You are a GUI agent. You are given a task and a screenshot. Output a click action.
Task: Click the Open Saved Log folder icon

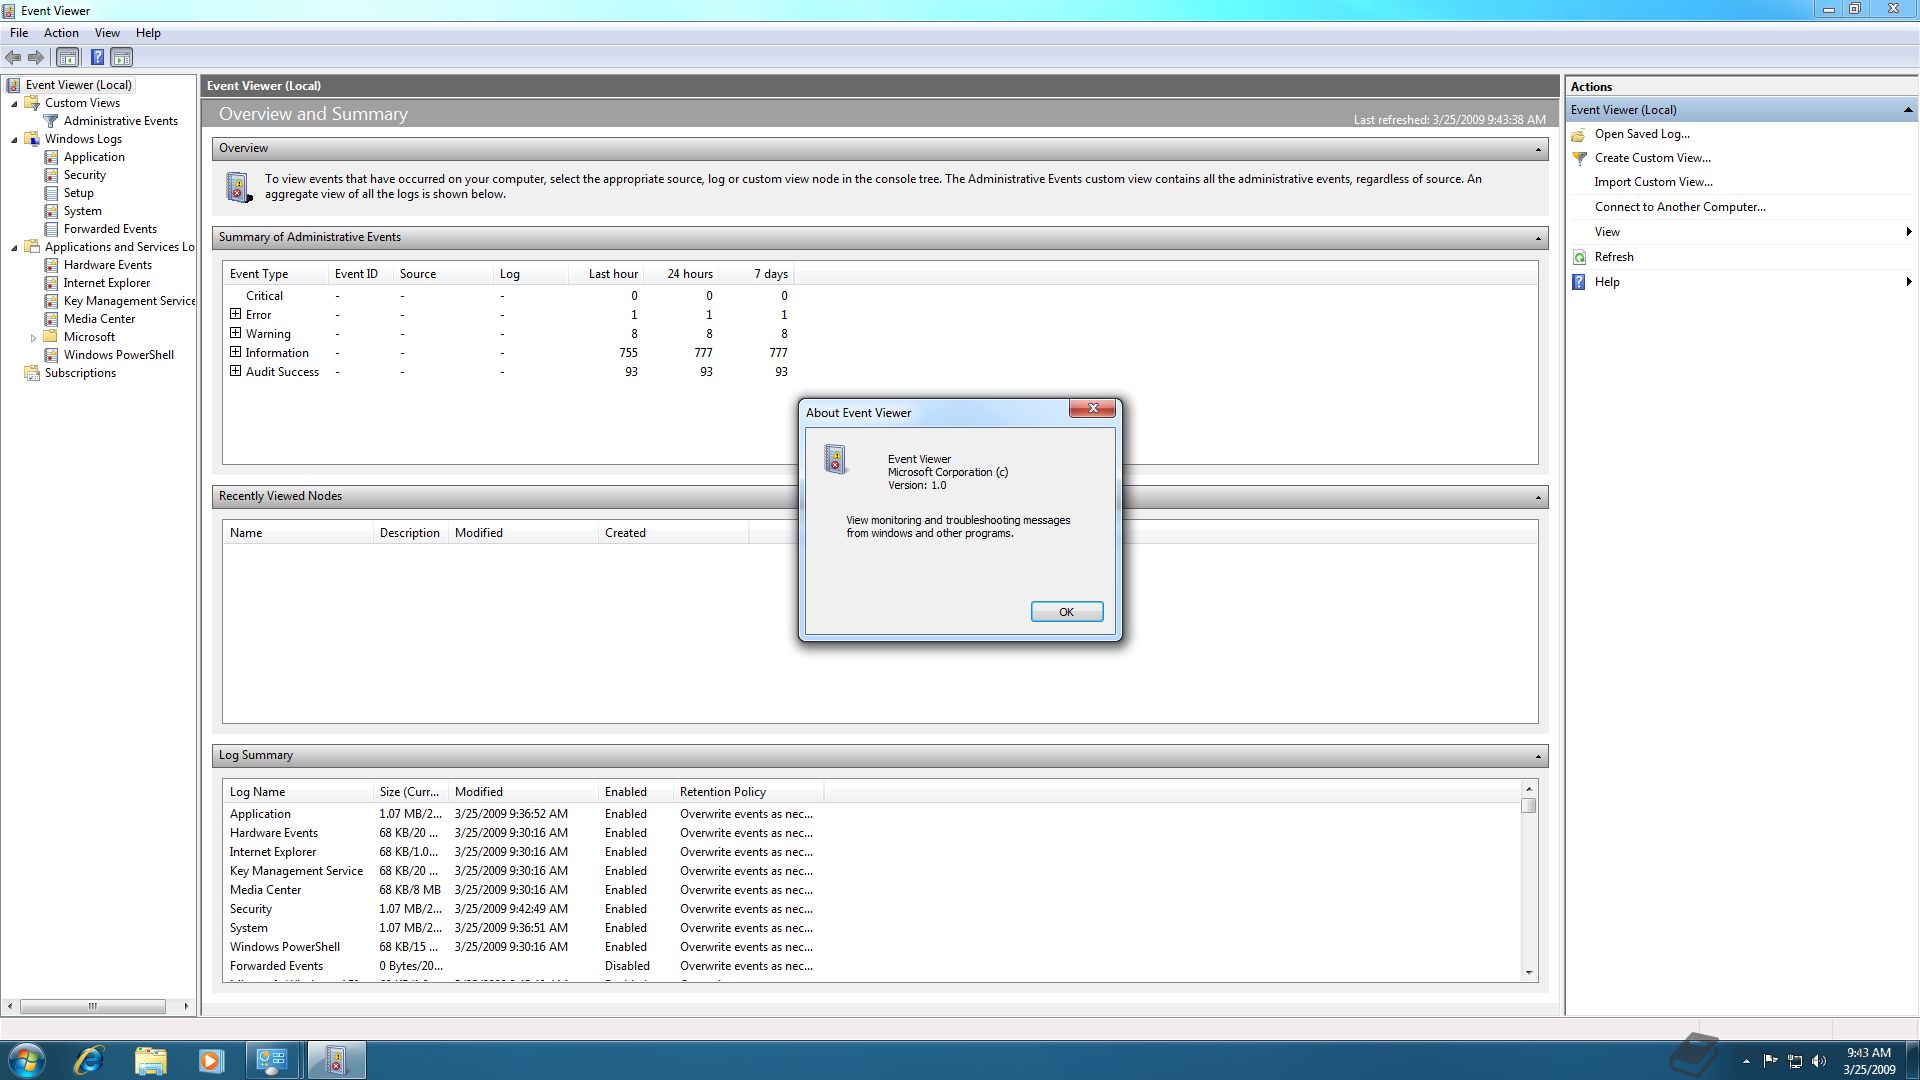1579,134
